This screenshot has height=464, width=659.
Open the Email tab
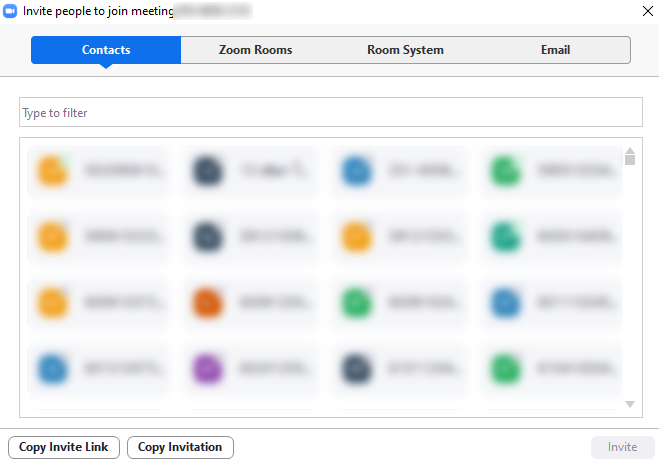555,50
